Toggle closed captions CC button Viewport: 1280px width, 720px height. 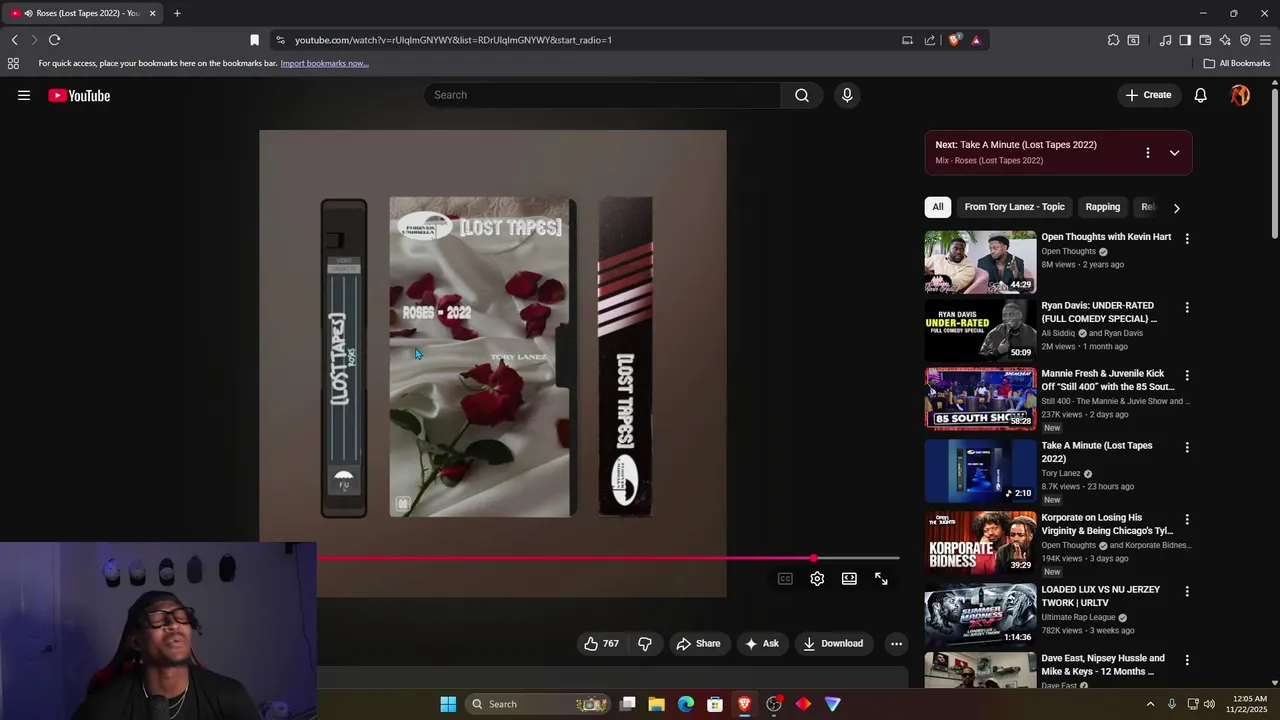point(785,578)
